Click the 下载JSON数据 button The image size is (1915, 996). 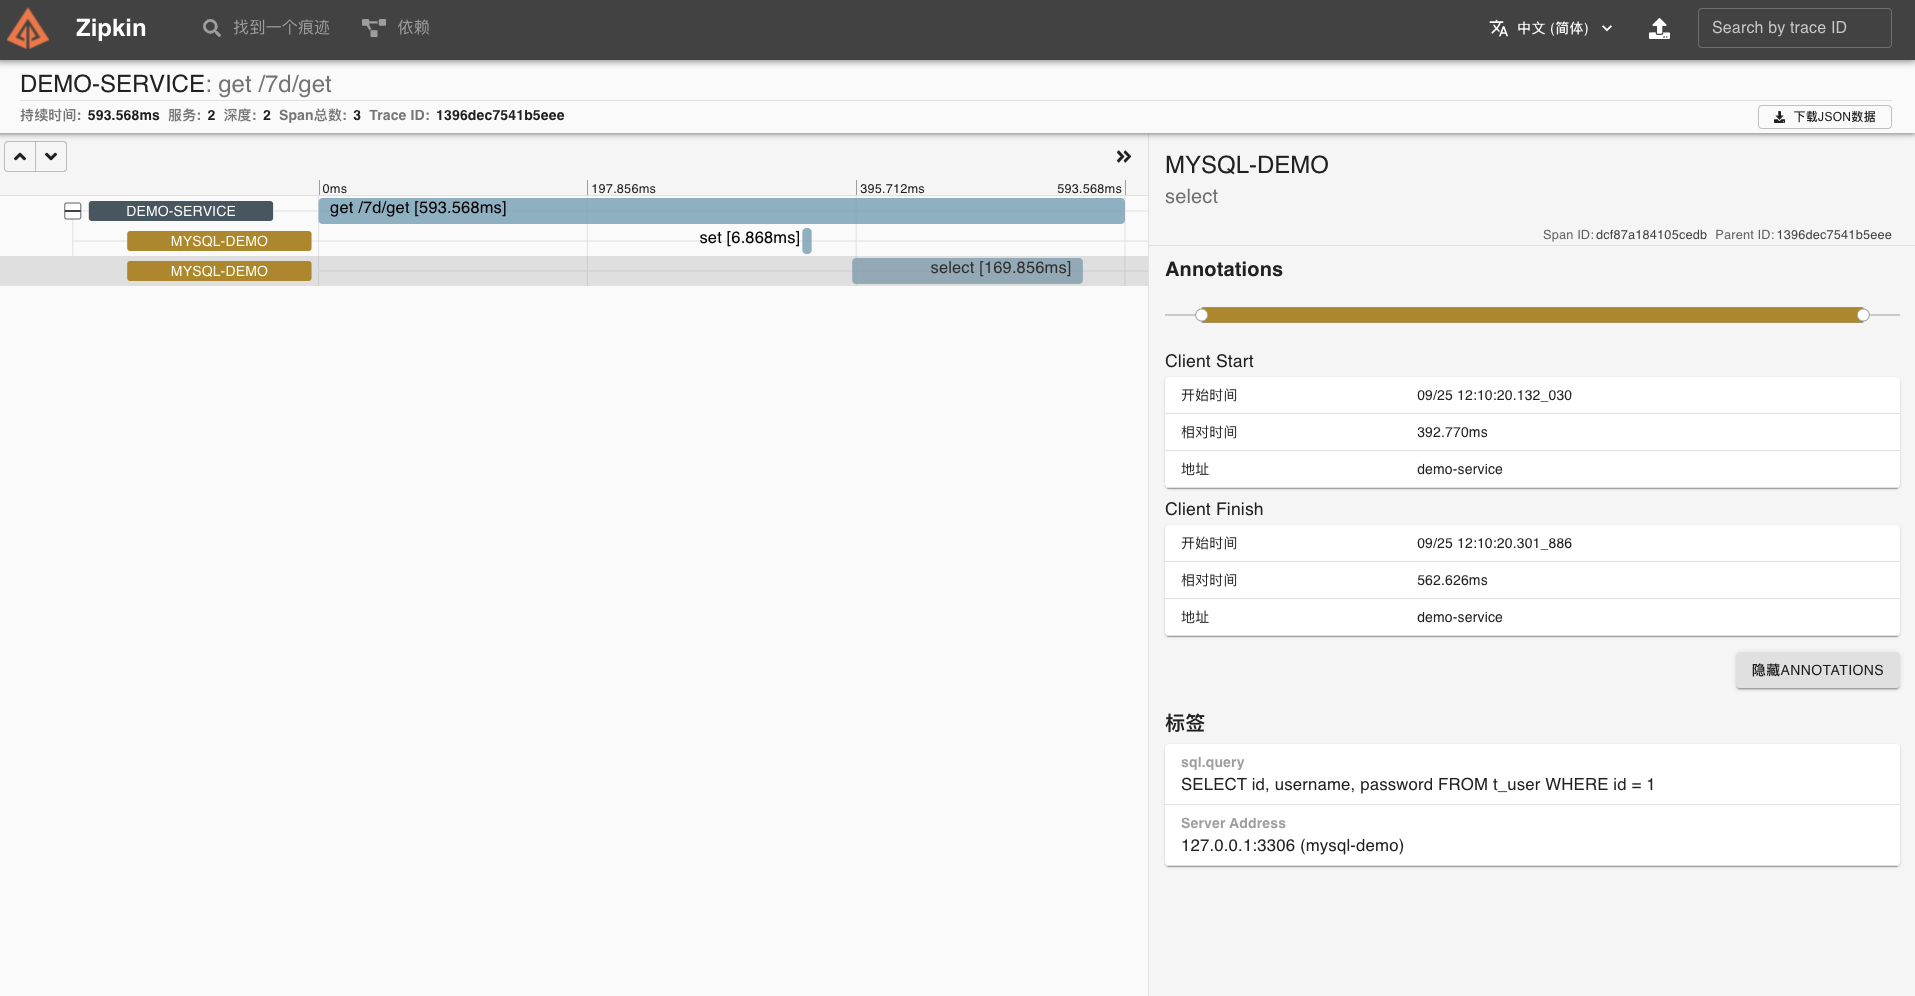(x=1824, y=117)
